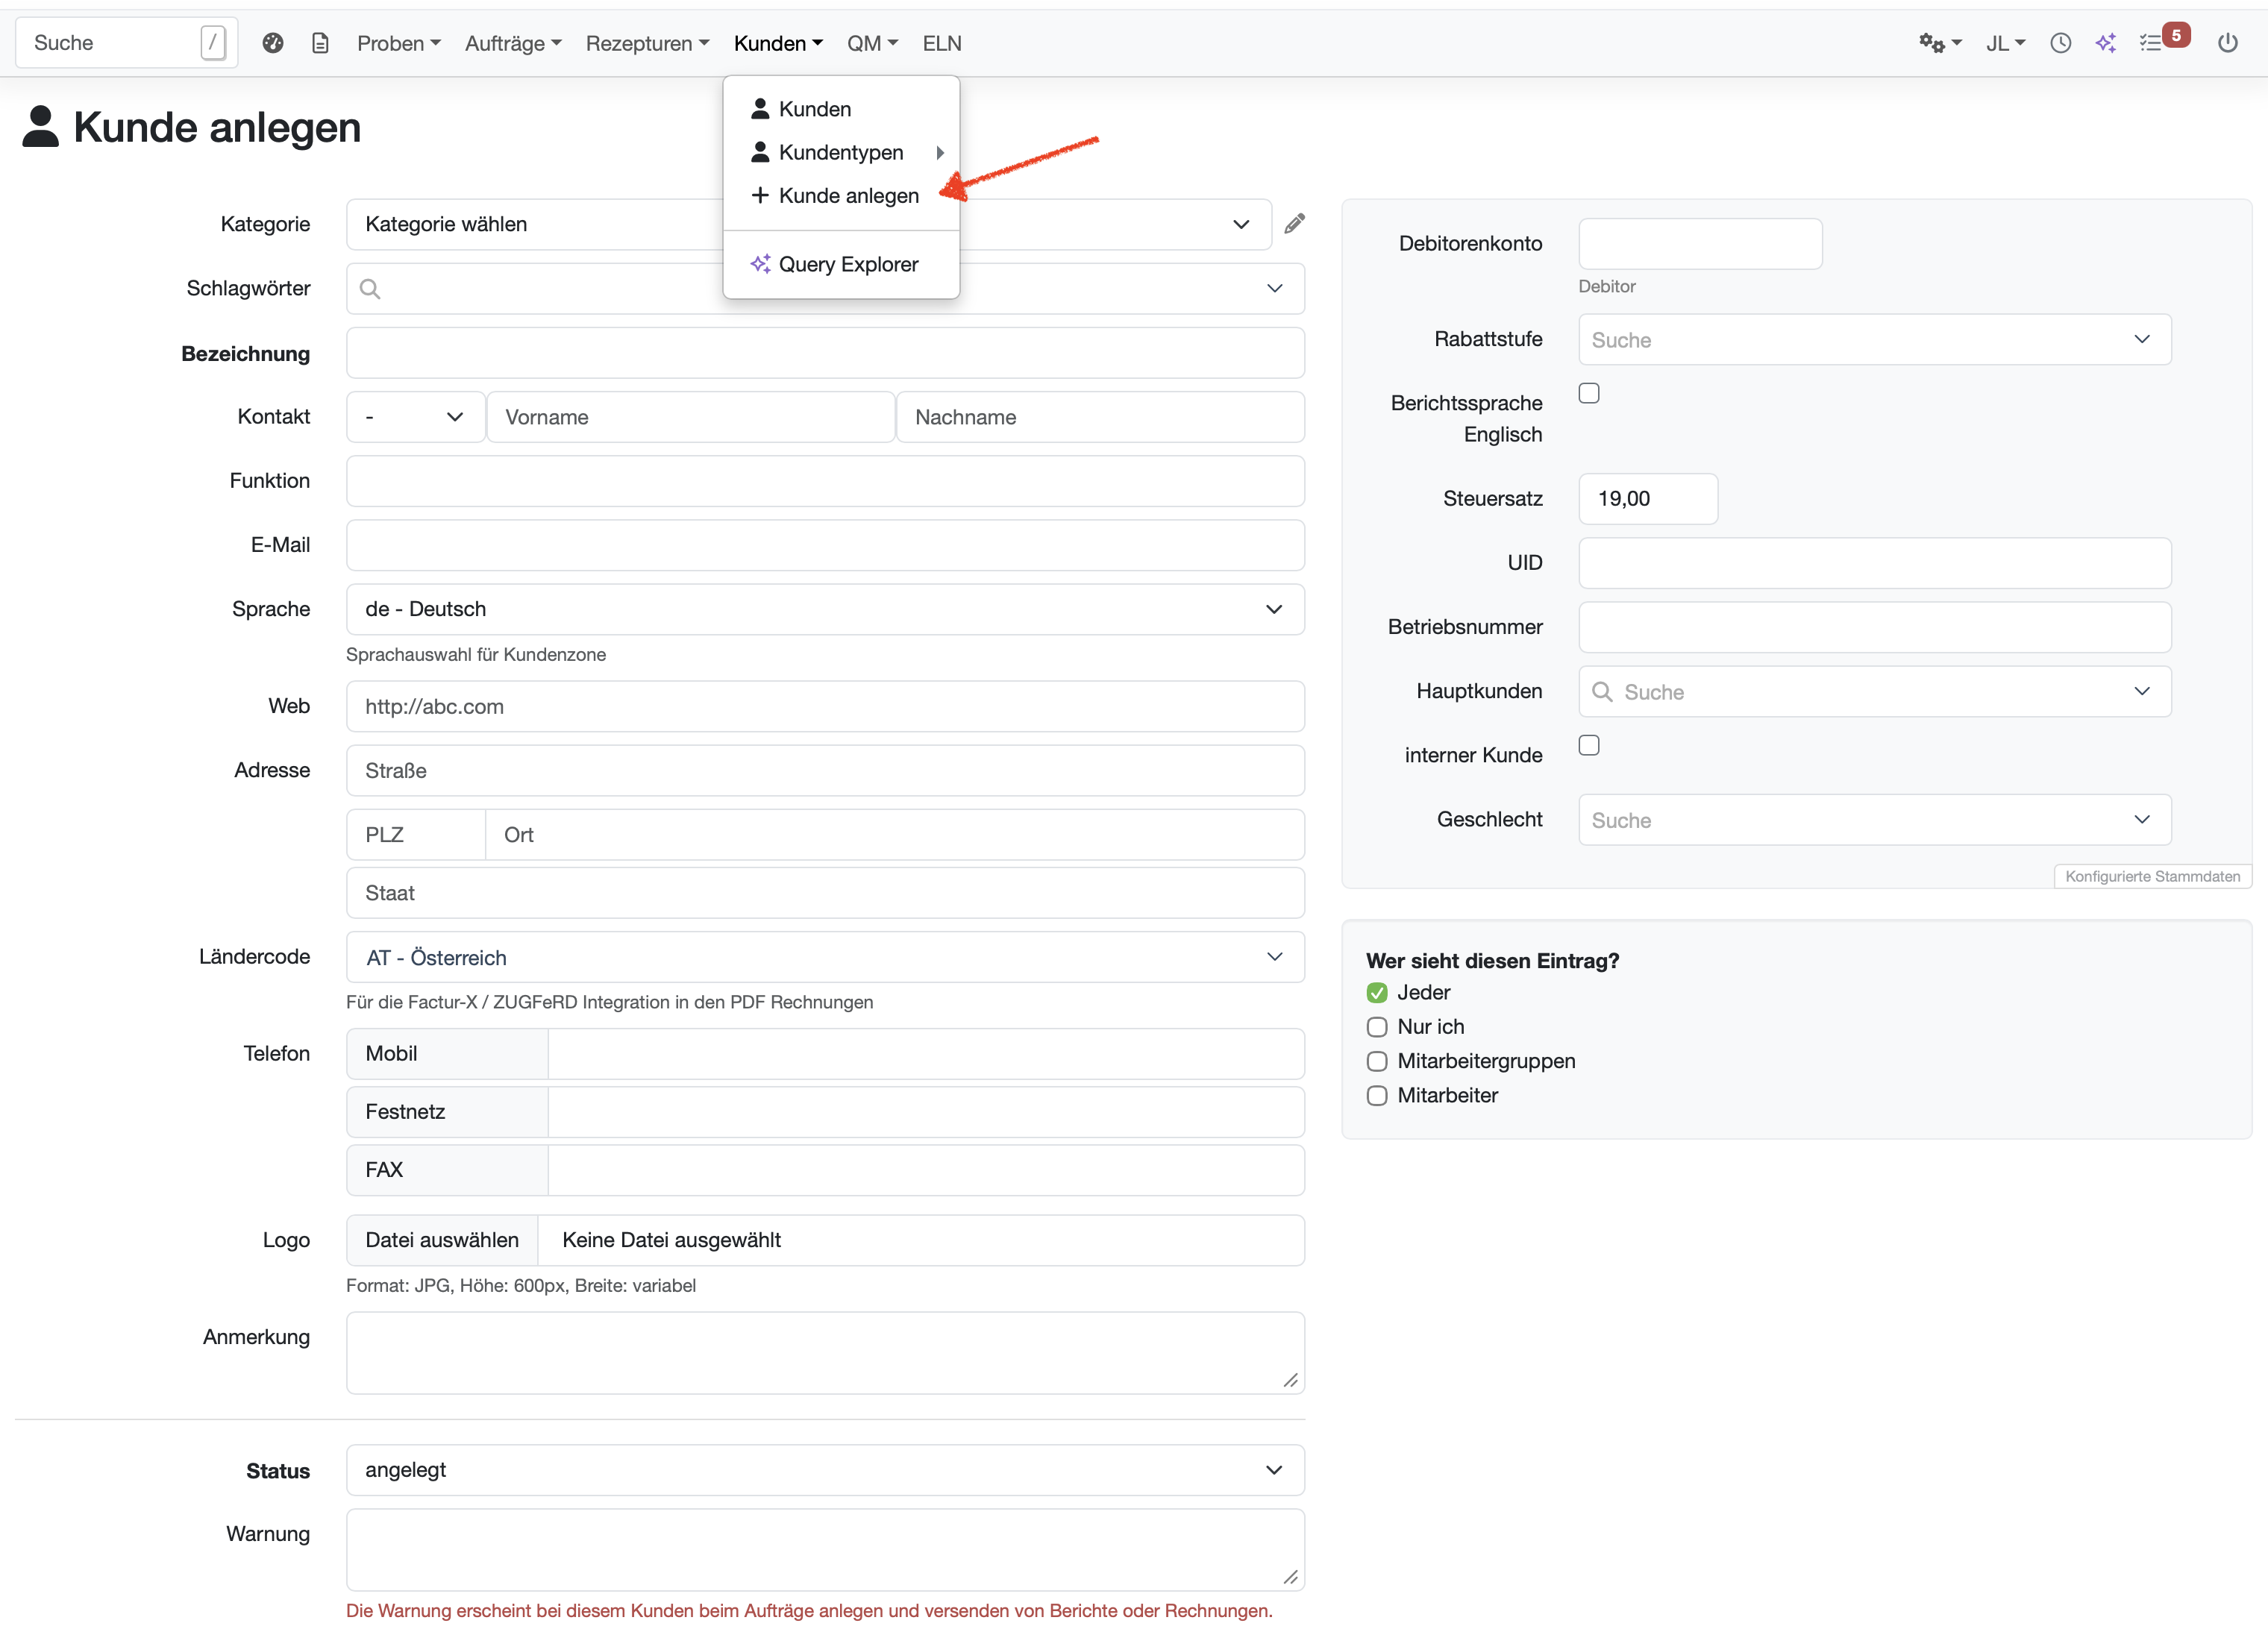Open the QM menu
Viewport: 2268px width, 1632px height.
pyautogui.click(x=872, y=43)
